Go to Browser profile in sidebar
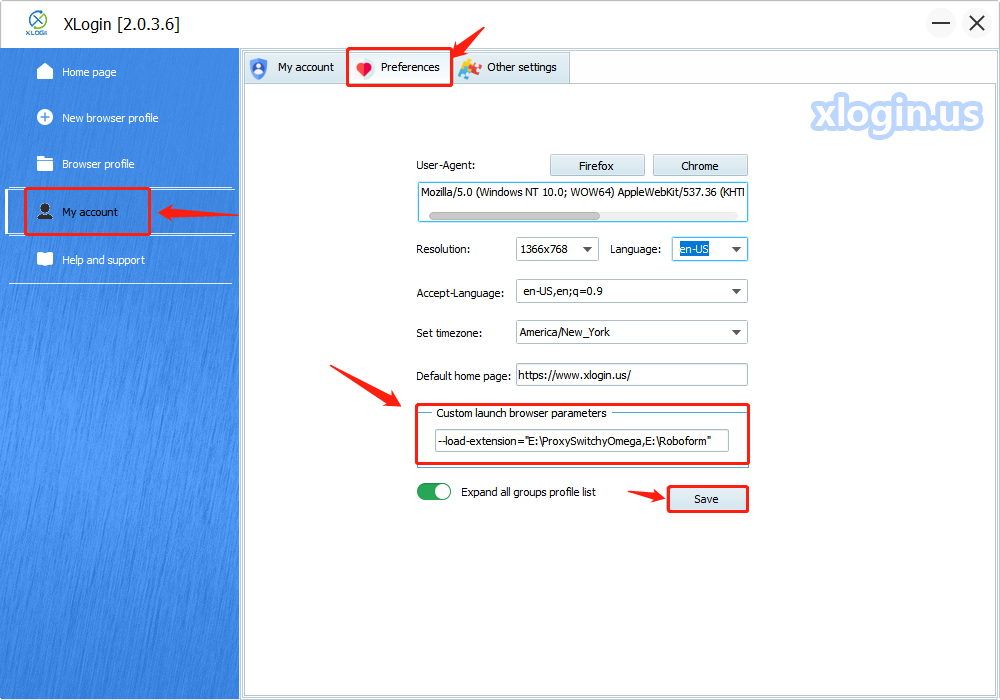The width and height of the screenshot is (1000, 700). point(98,164)
